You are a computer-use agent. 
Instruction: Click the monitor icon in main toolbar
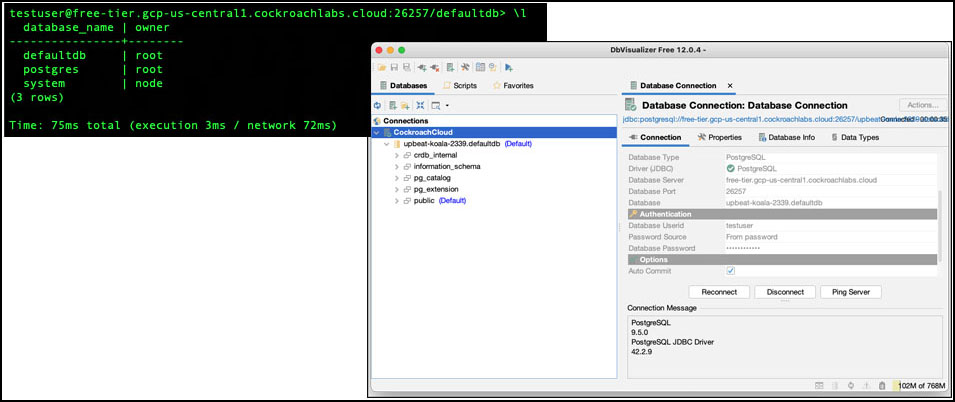[492, 68]
